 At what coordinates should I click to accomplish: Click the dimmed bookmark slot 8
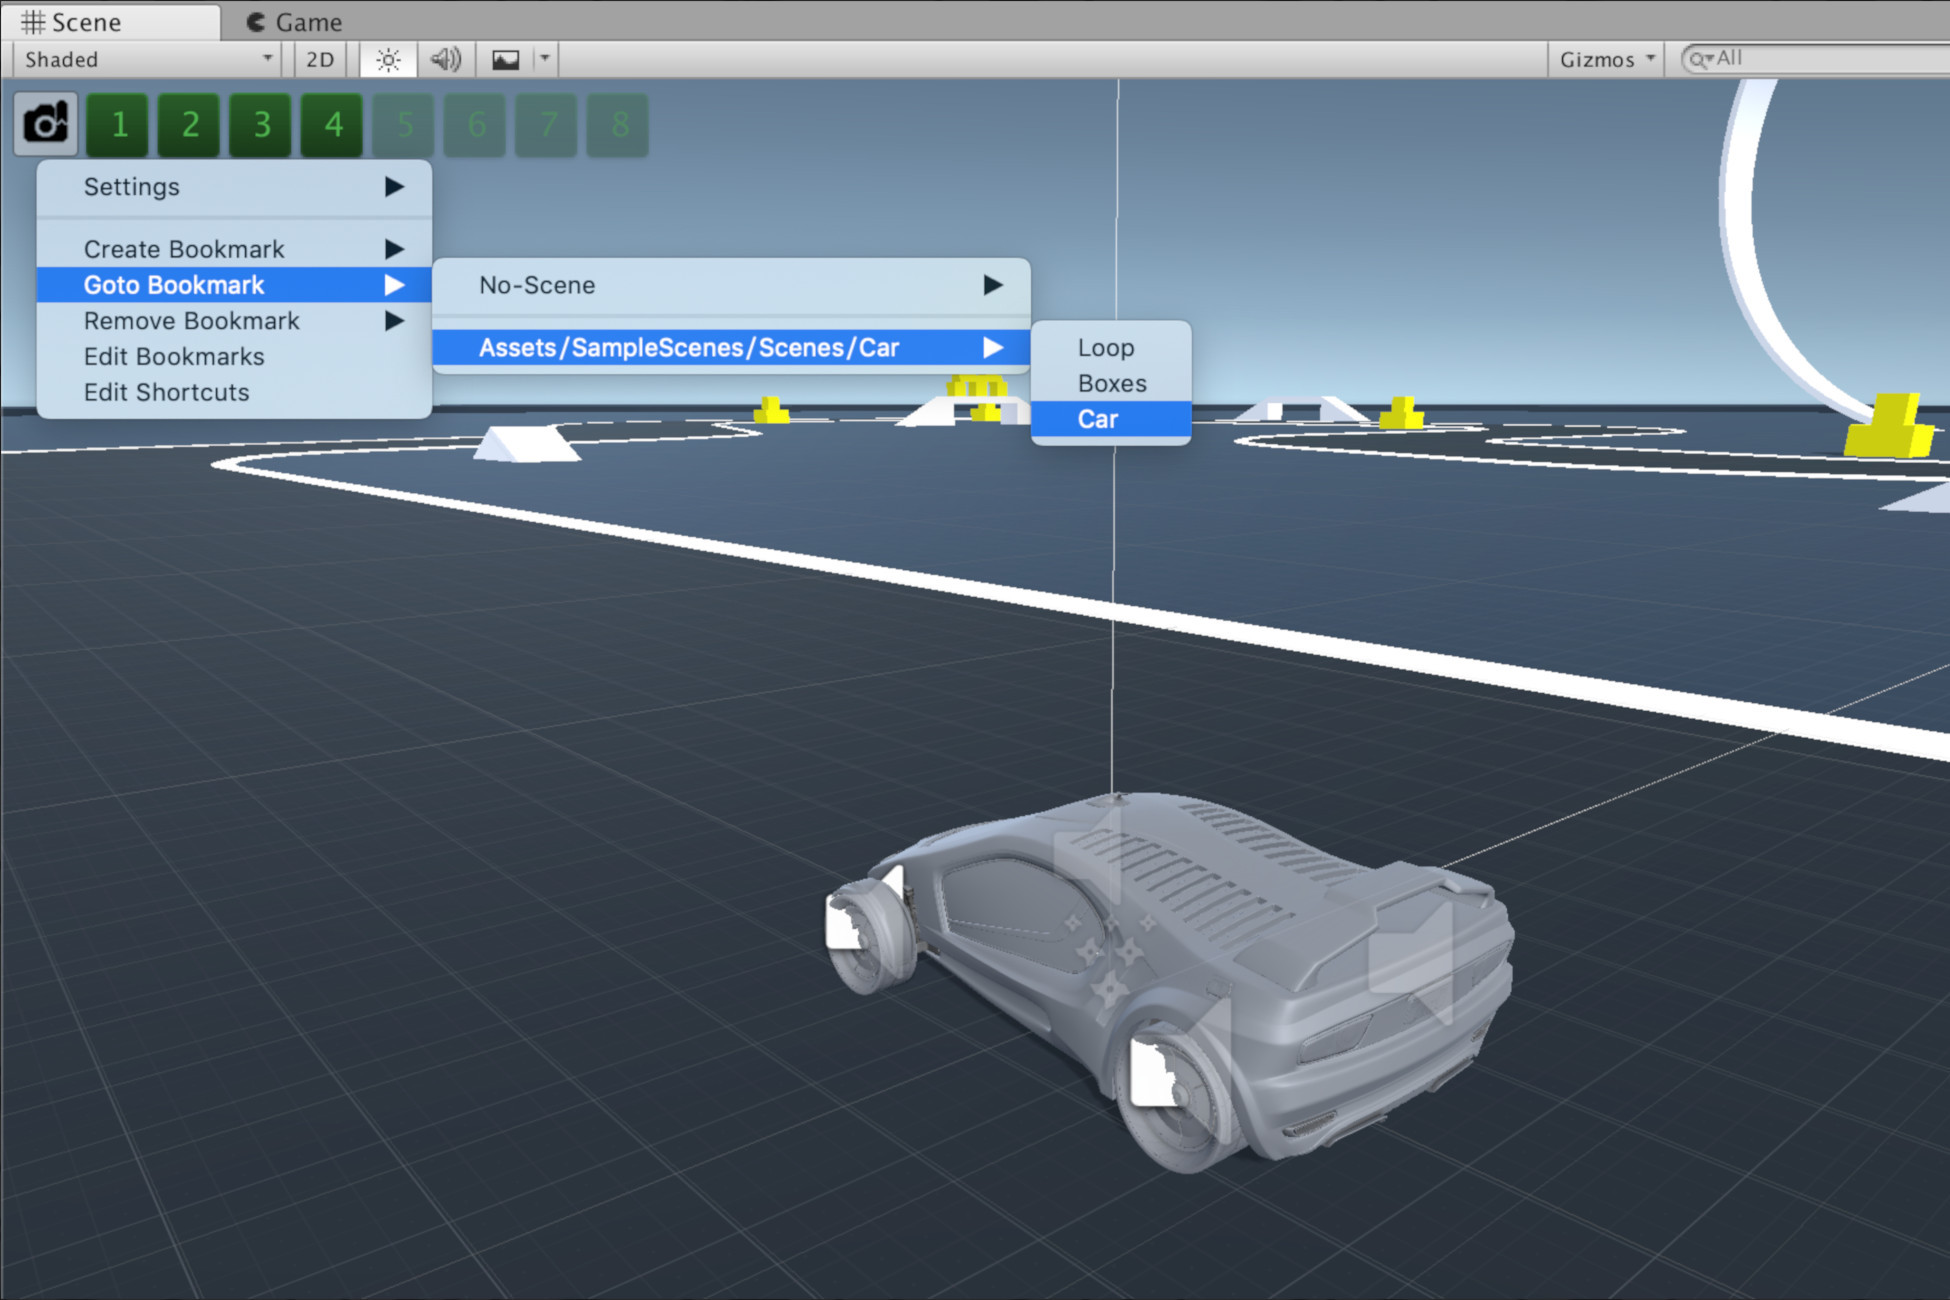(x=619, y=124)
